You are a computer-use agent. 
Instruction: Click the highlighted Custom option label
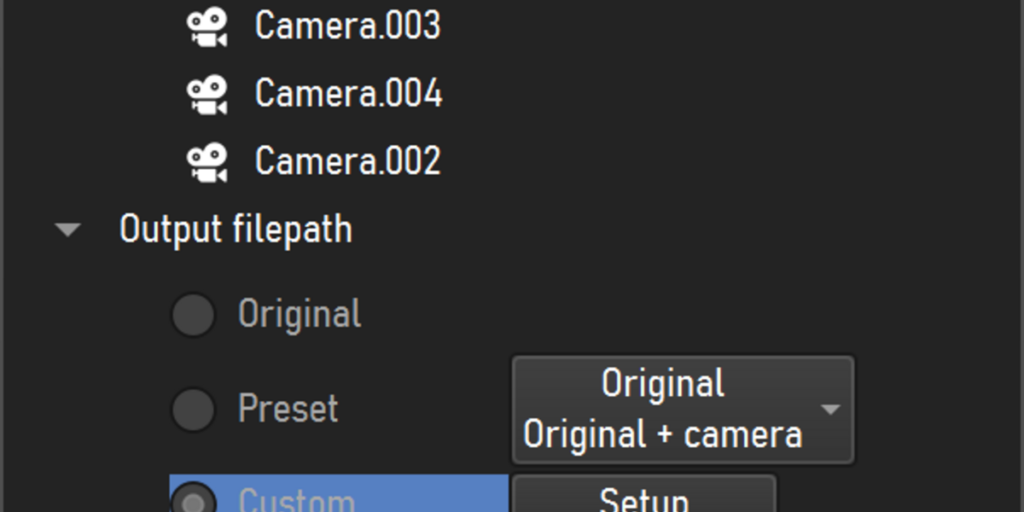[296, 502]
